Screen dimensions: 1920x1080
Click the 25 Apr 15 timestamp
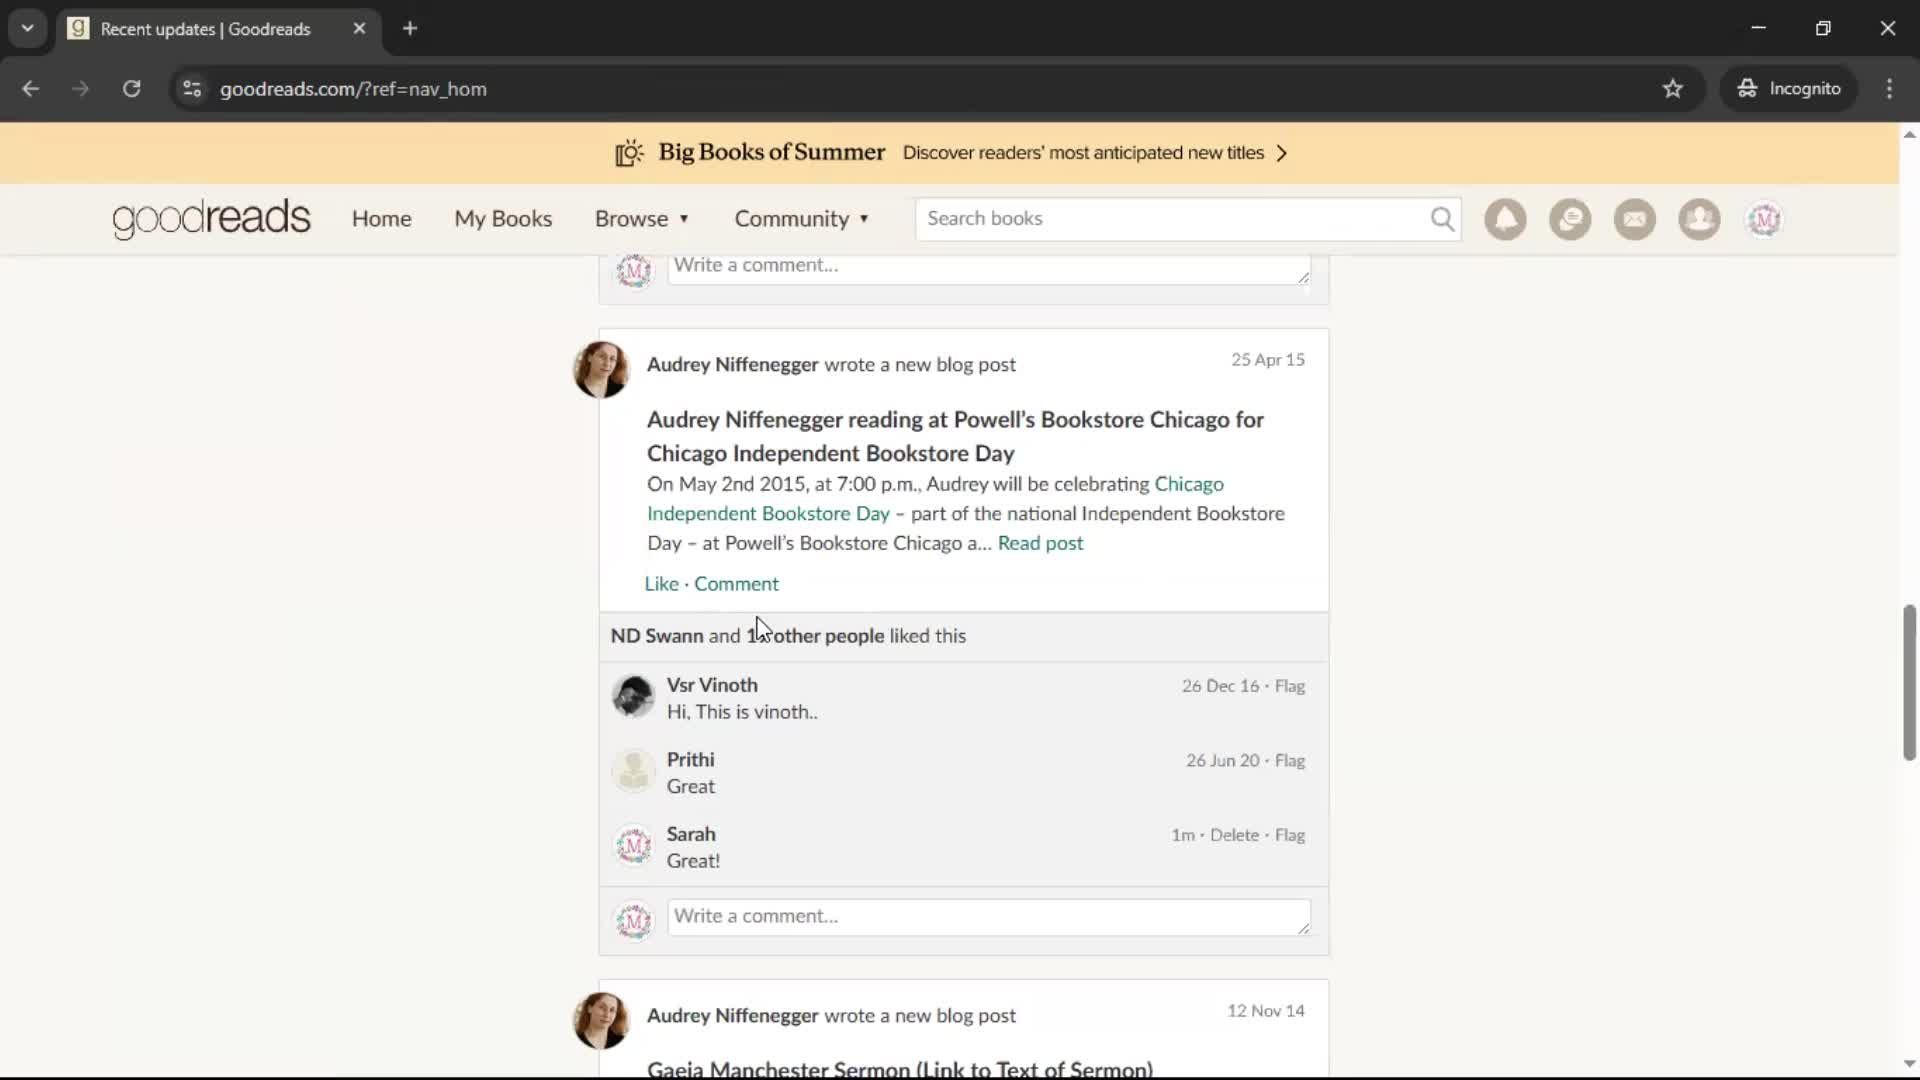[1268, 360]
